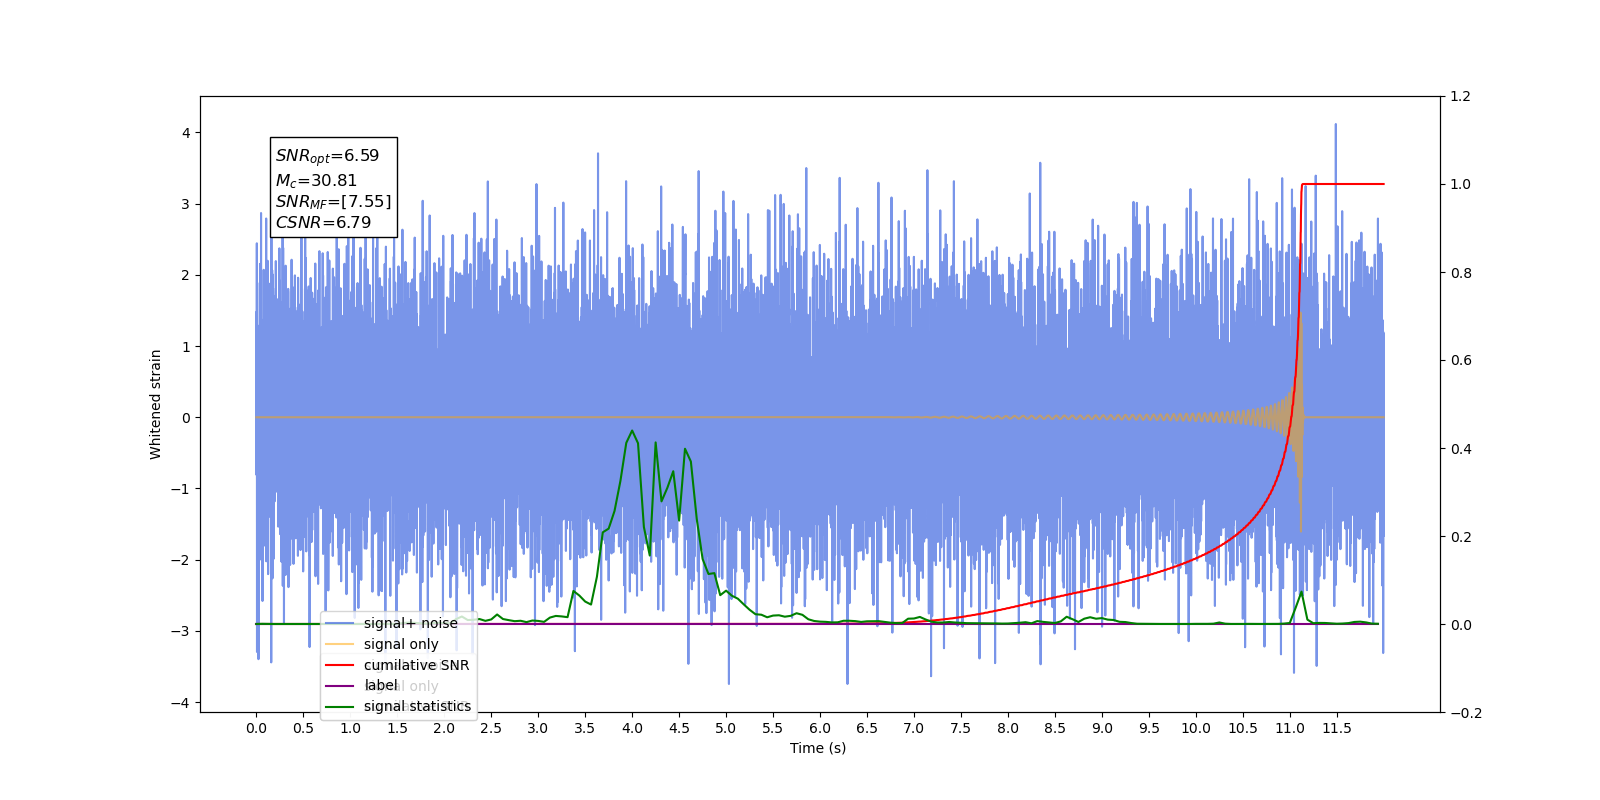The image size is (1600, 800).
Task: Click the 2.5 tick on time axis
Action: pyautogui.click(x=491, y=728)
